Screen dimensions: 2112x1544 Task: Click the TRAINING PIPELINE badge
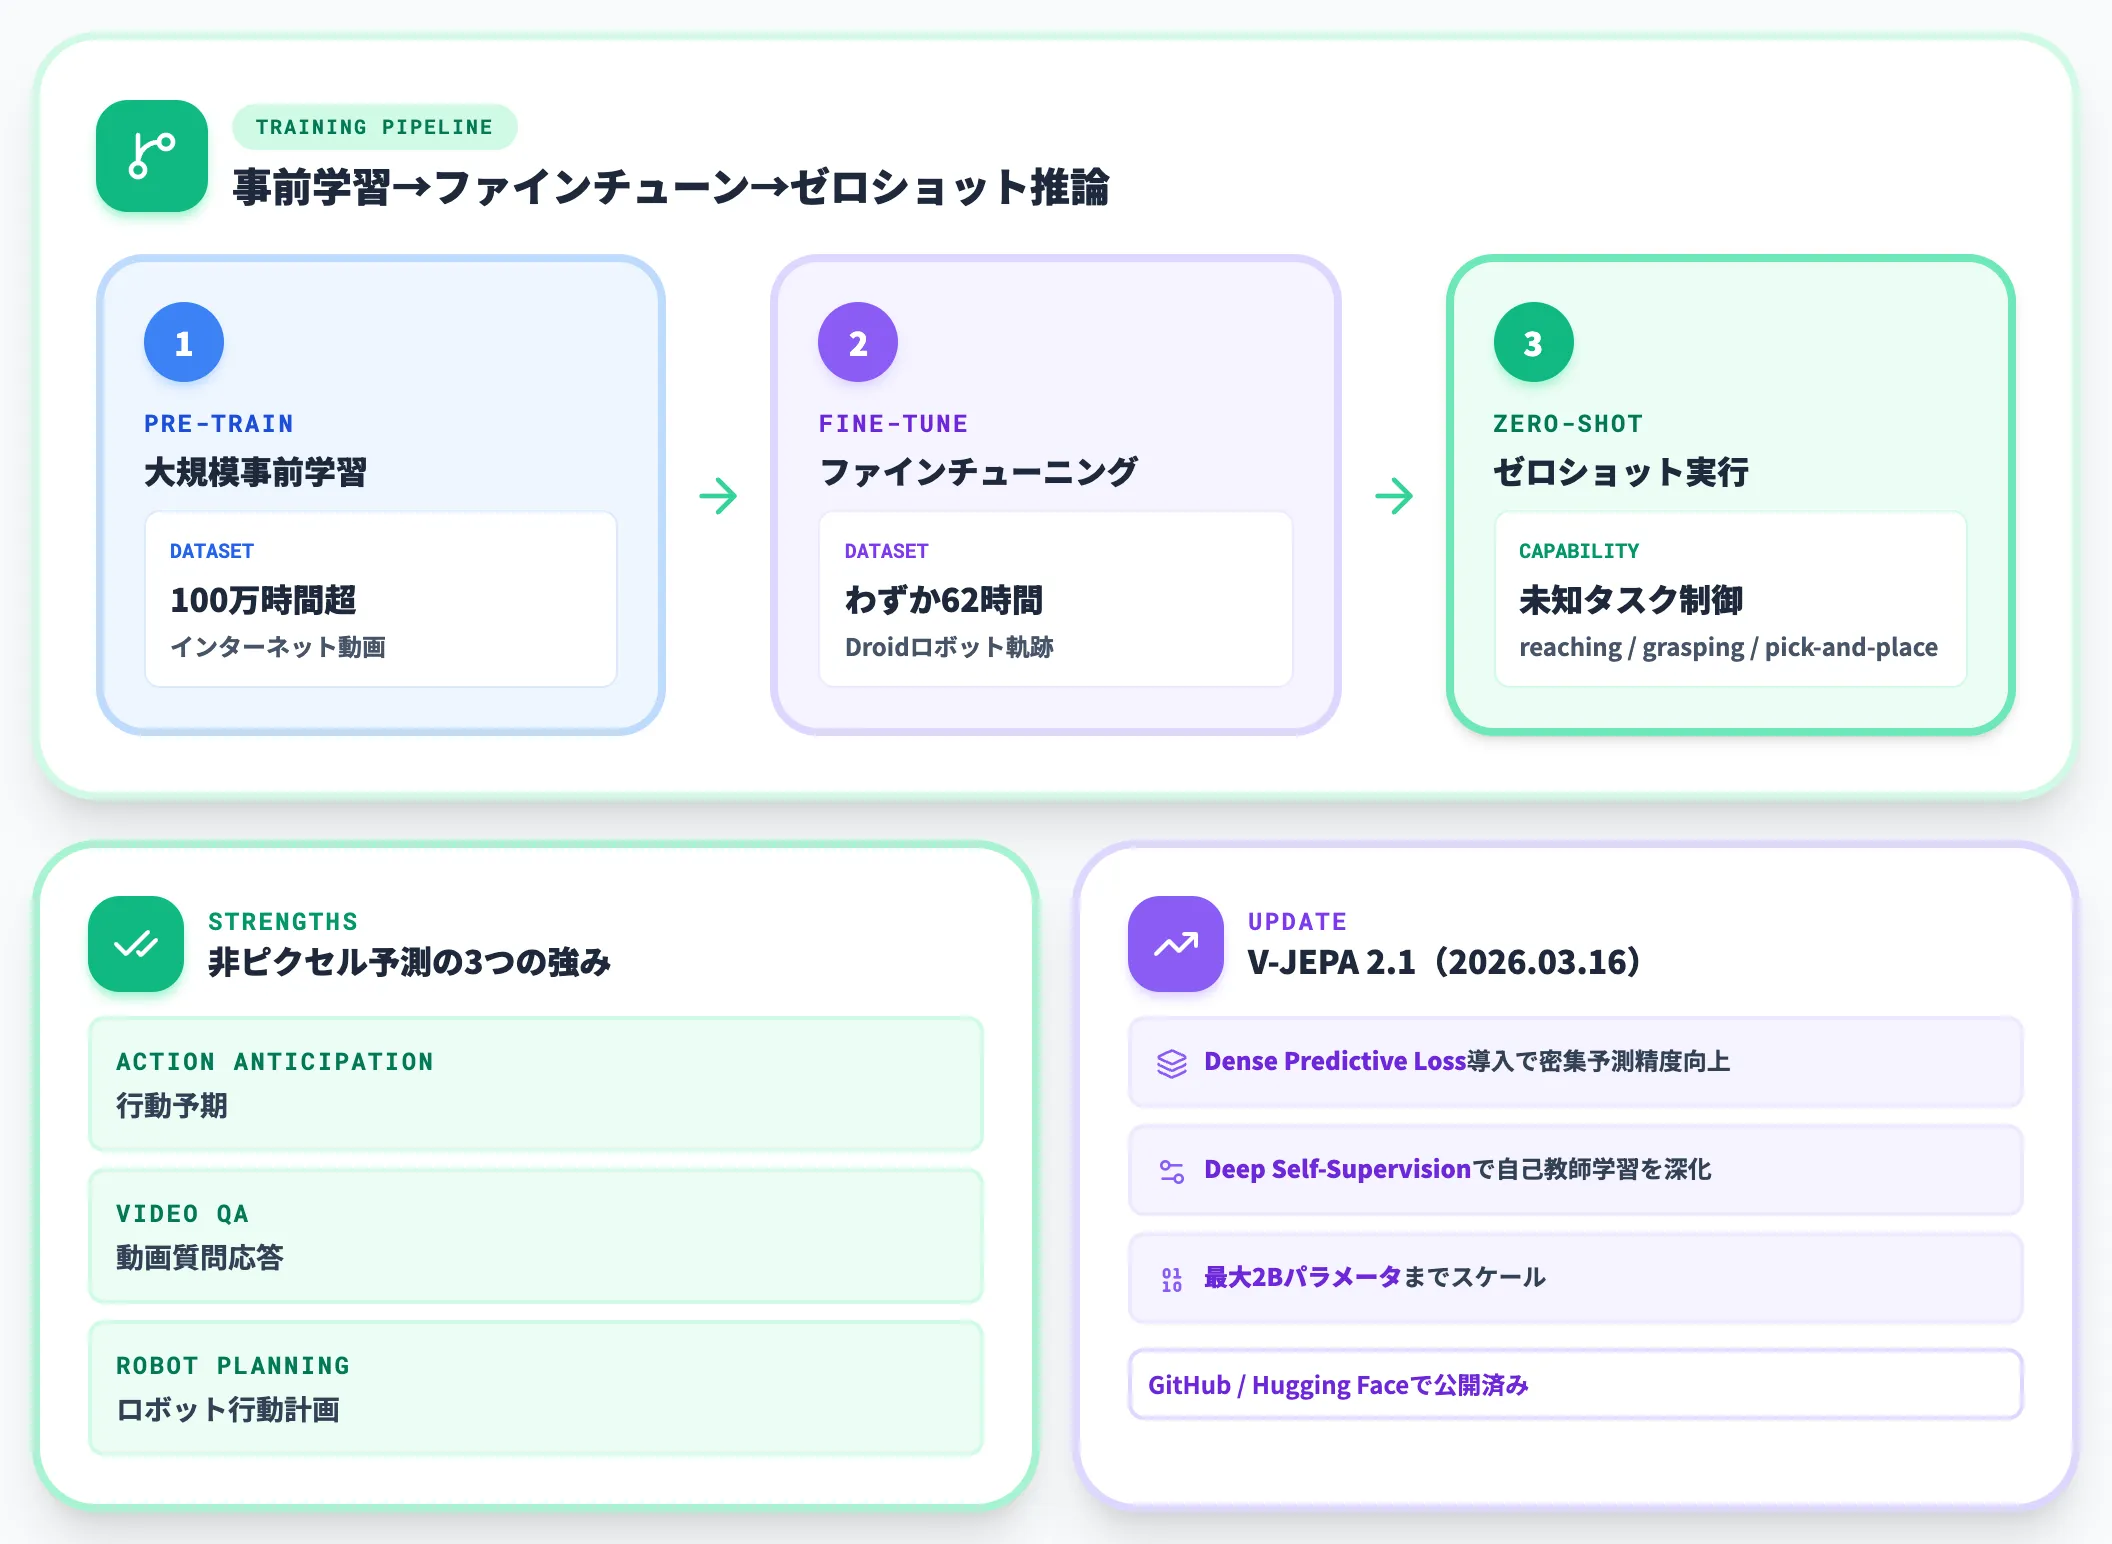point(375,127)
